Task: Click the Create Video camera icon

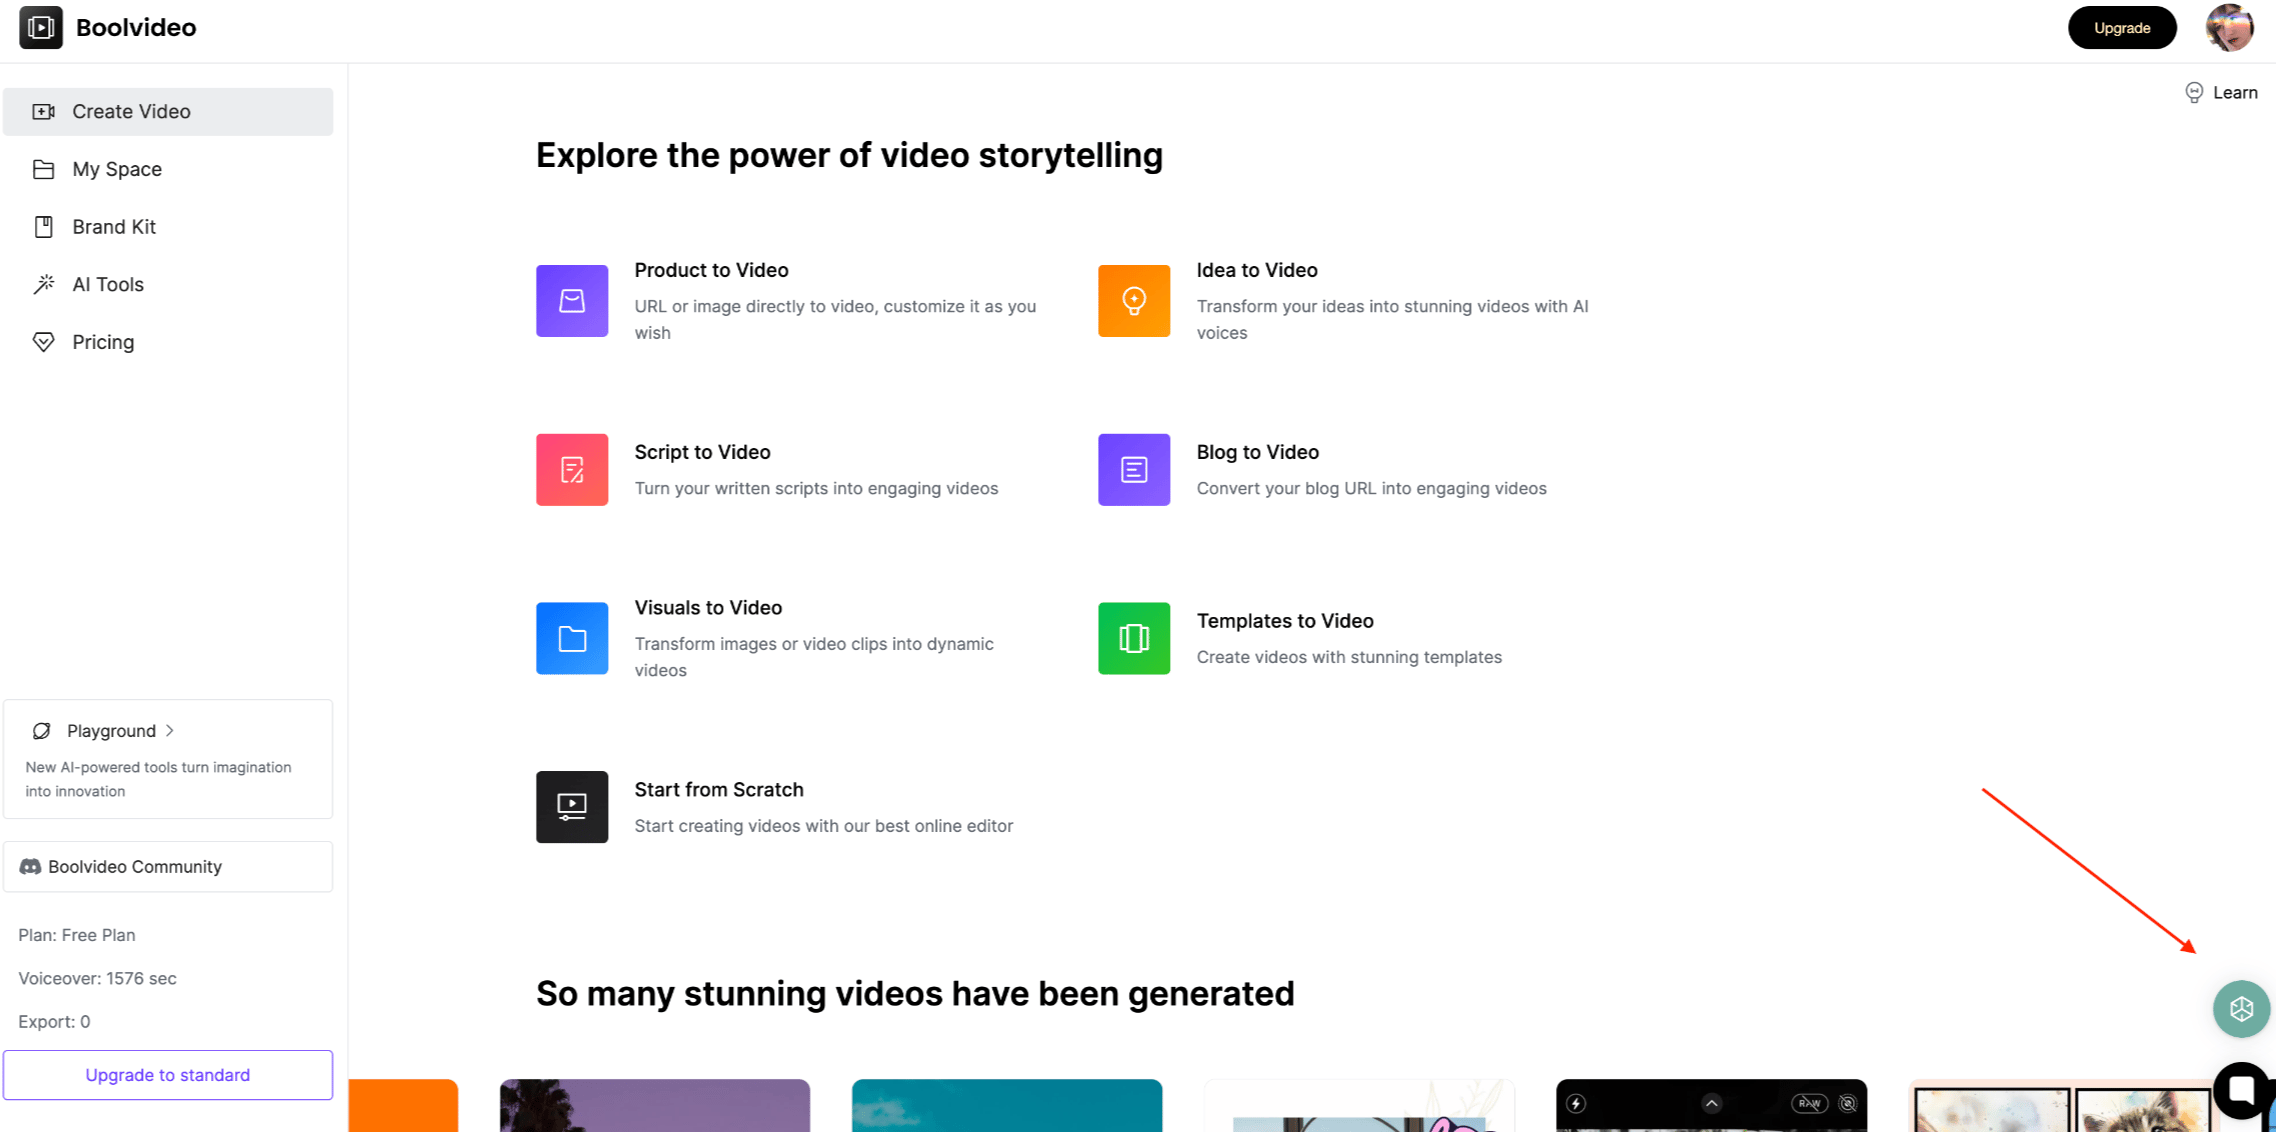Action: [43, 111]
